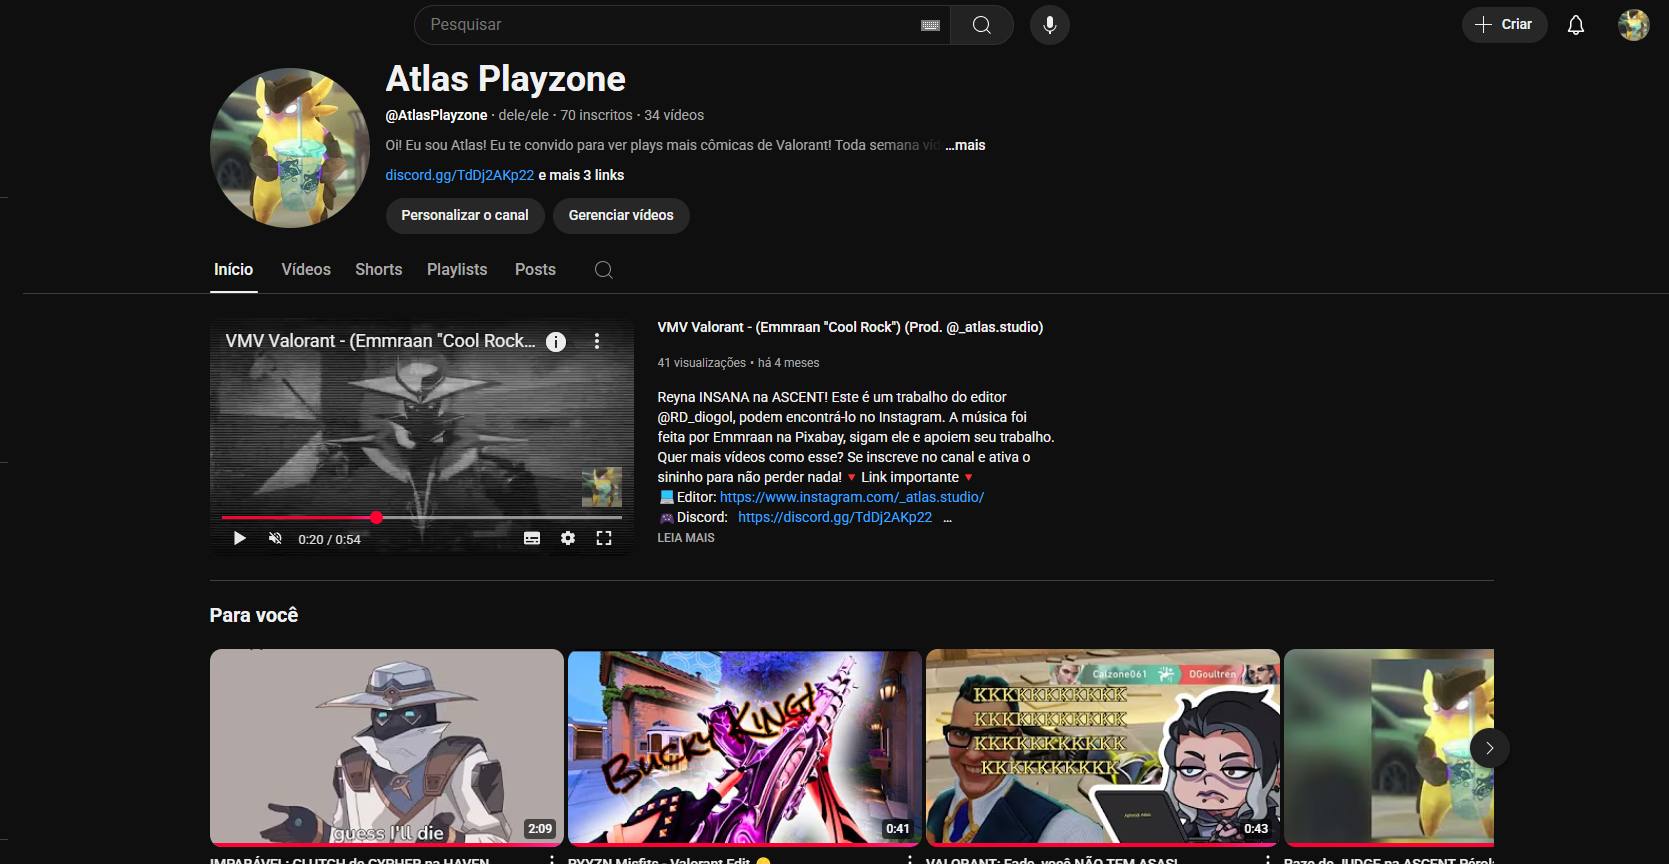Image resolution: width=1669 pixels, height=864 pixels.
Task: Click the 'dele/ele' pronouns text
Action: (524, 115)
